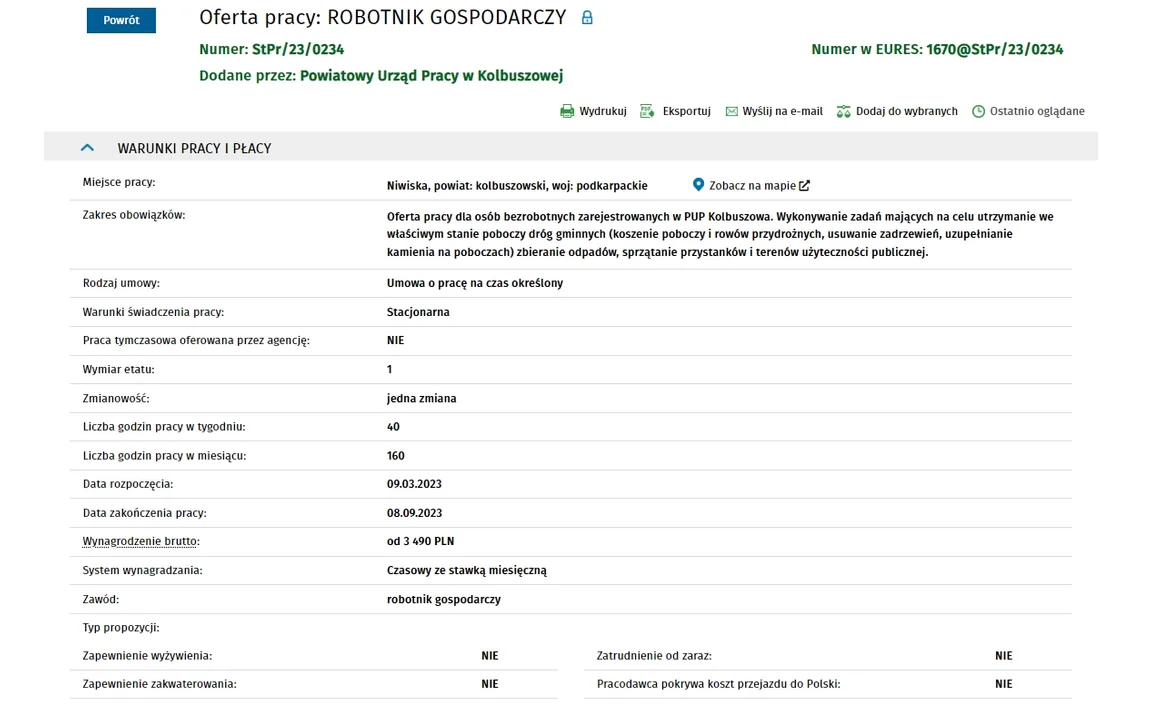Viewport: 1155px width, 720px height.
Task: Click NIE next to Zapewnienie wyżywienia
Action: coord(490,655)
